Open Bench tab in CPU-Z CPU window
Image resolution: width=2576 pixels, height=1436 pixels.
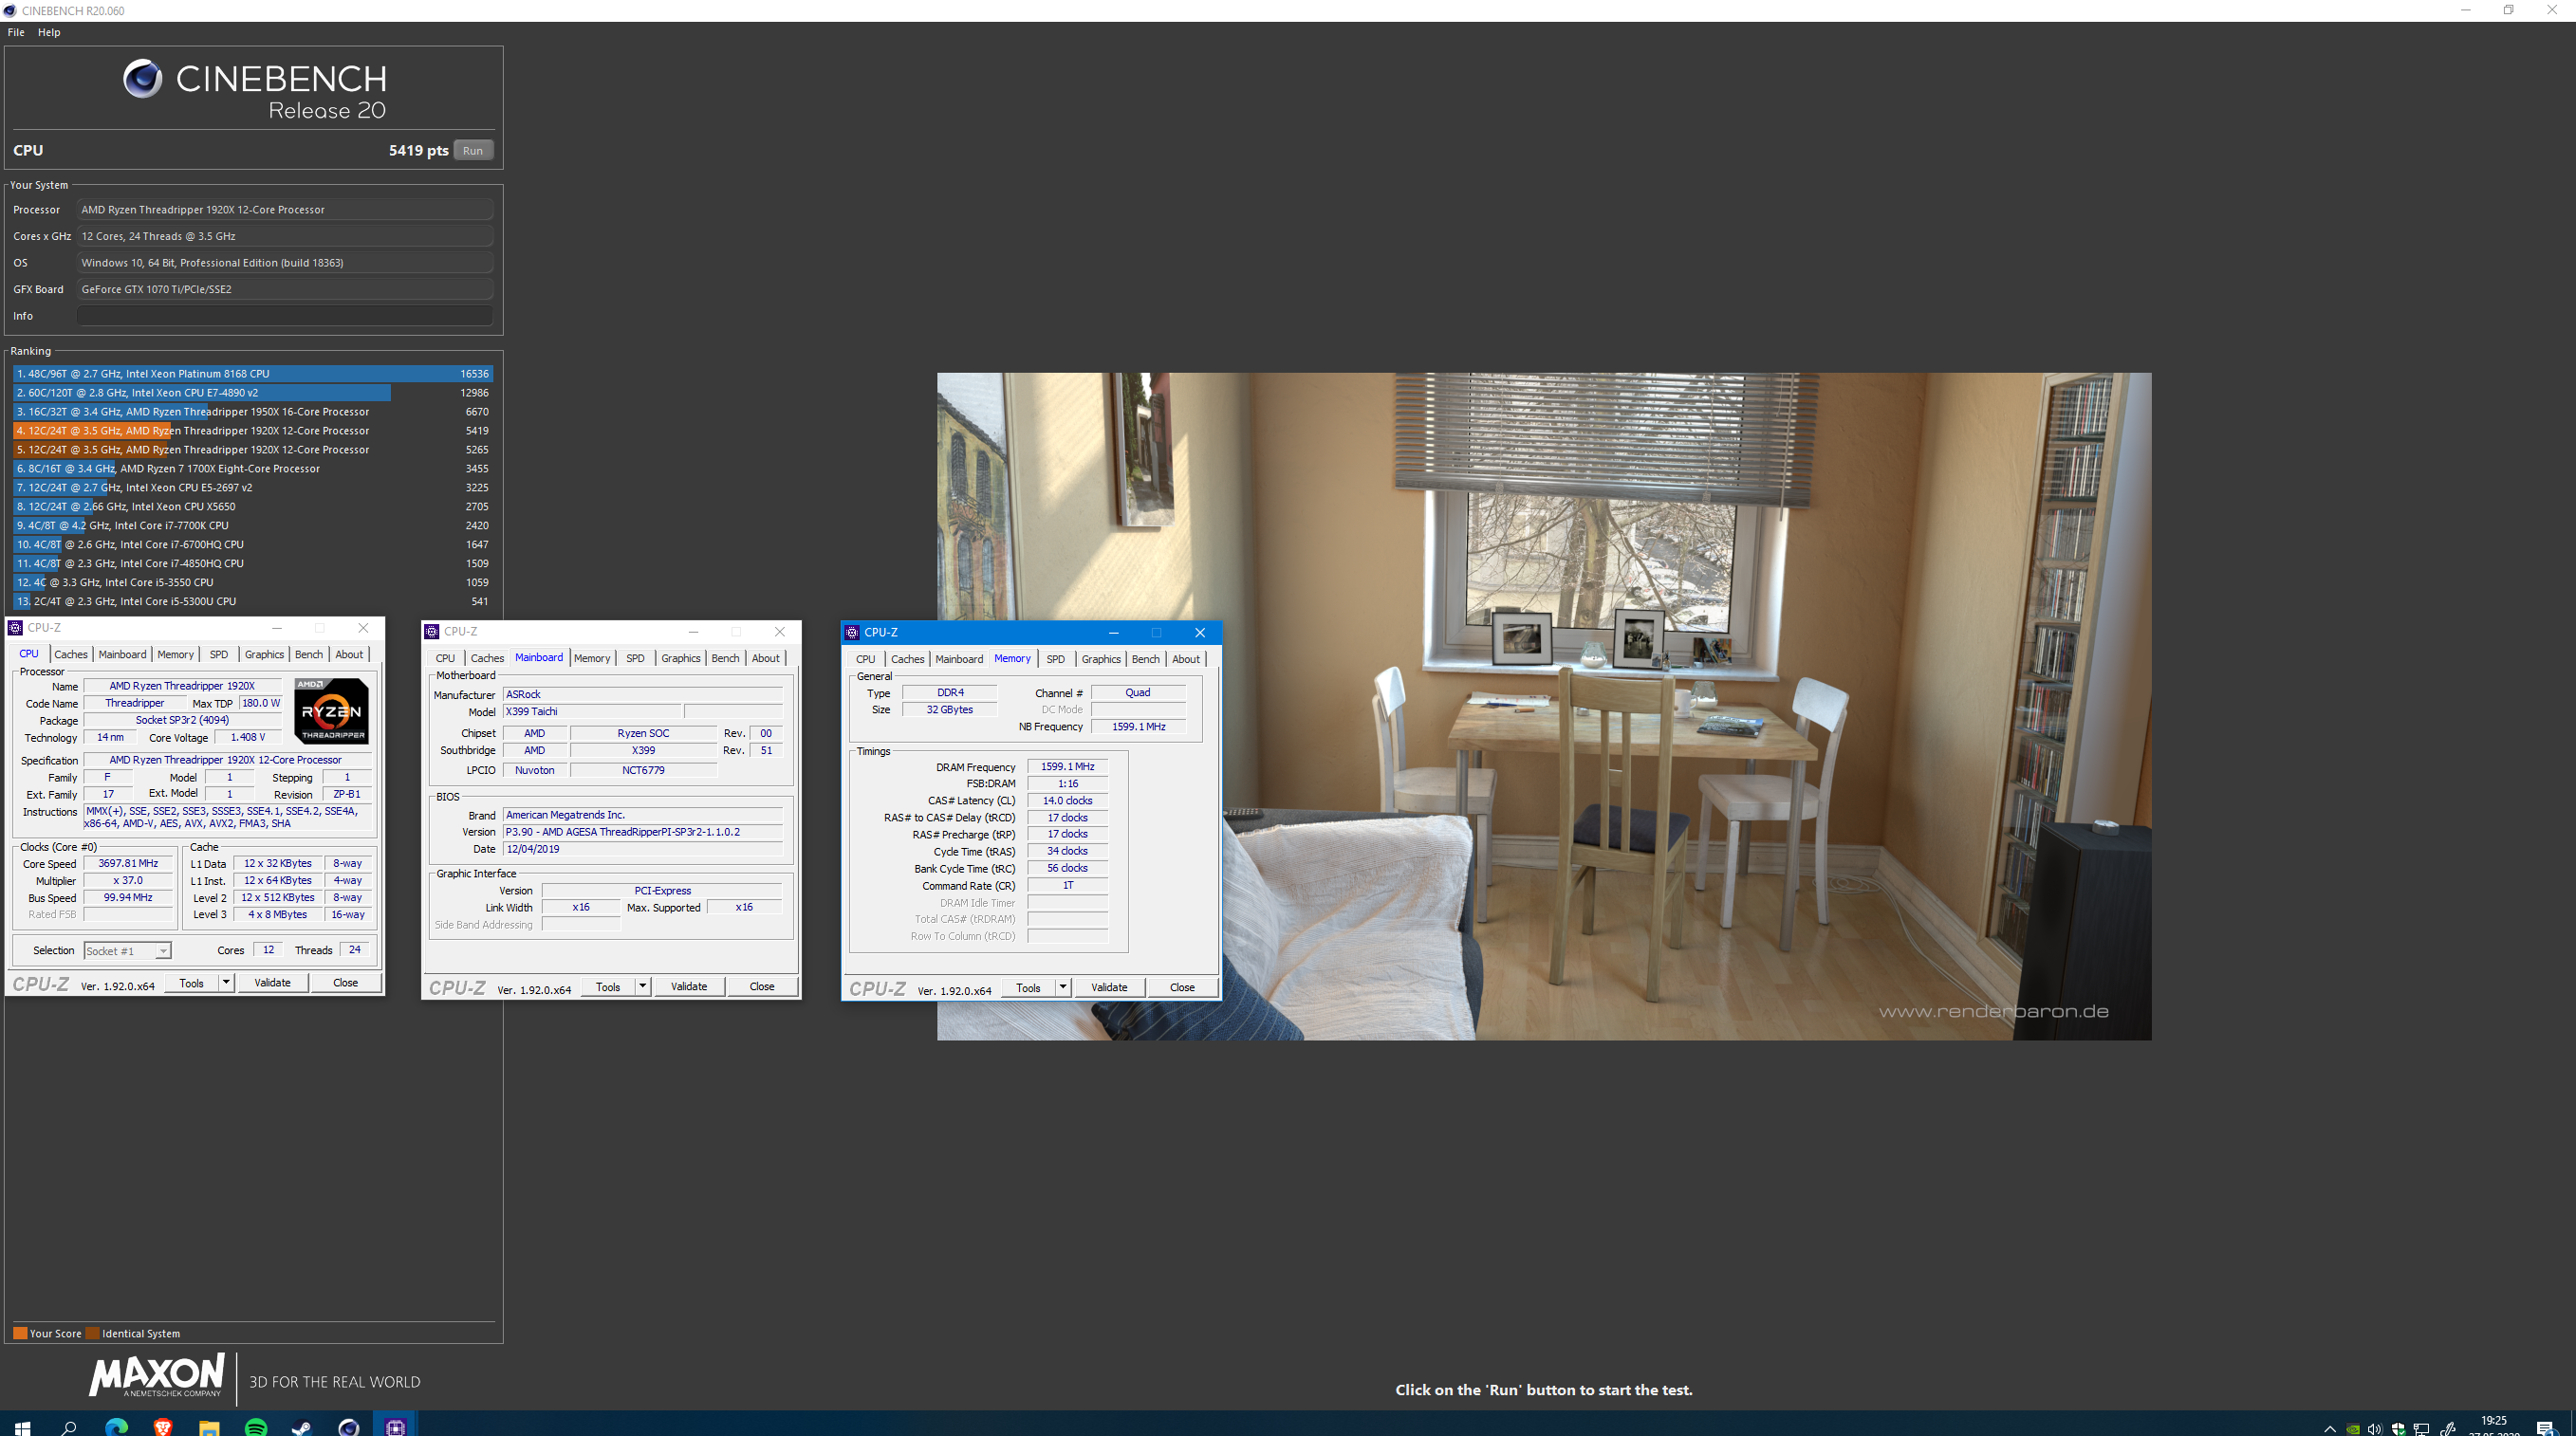coord(309,654)
